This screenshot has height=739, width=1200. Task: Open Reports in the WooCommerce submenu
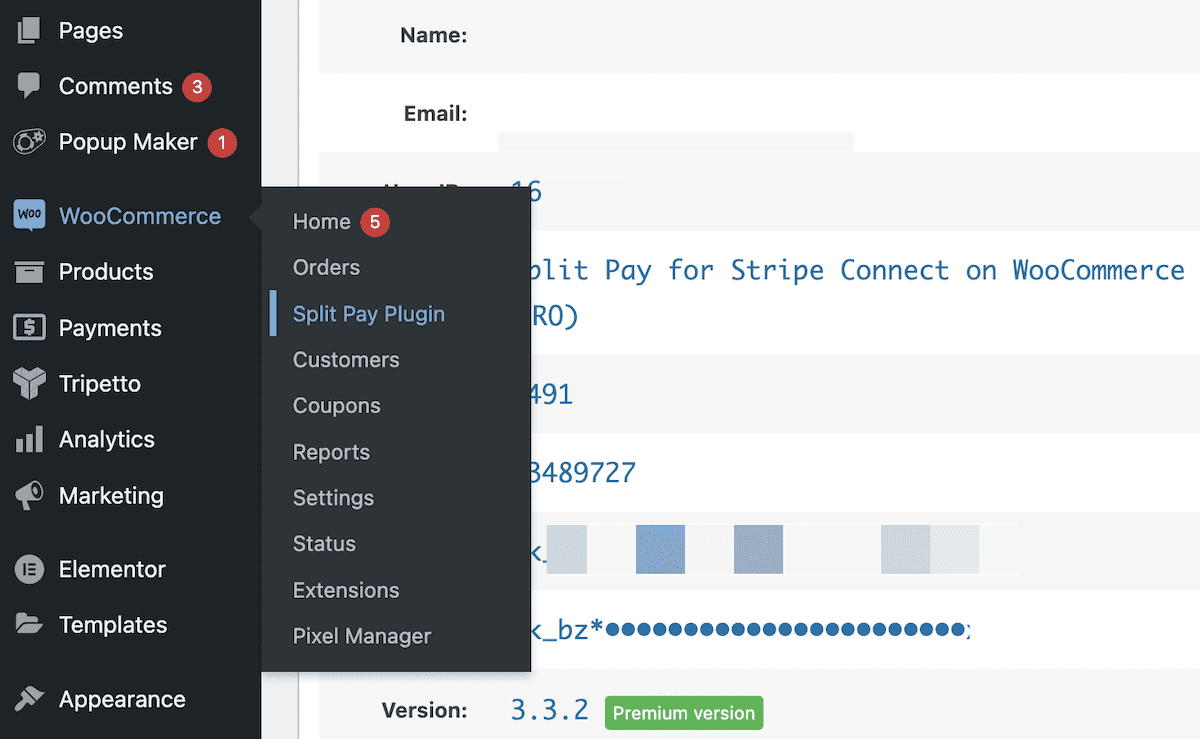pyautogui.click(x=331, y=452)
